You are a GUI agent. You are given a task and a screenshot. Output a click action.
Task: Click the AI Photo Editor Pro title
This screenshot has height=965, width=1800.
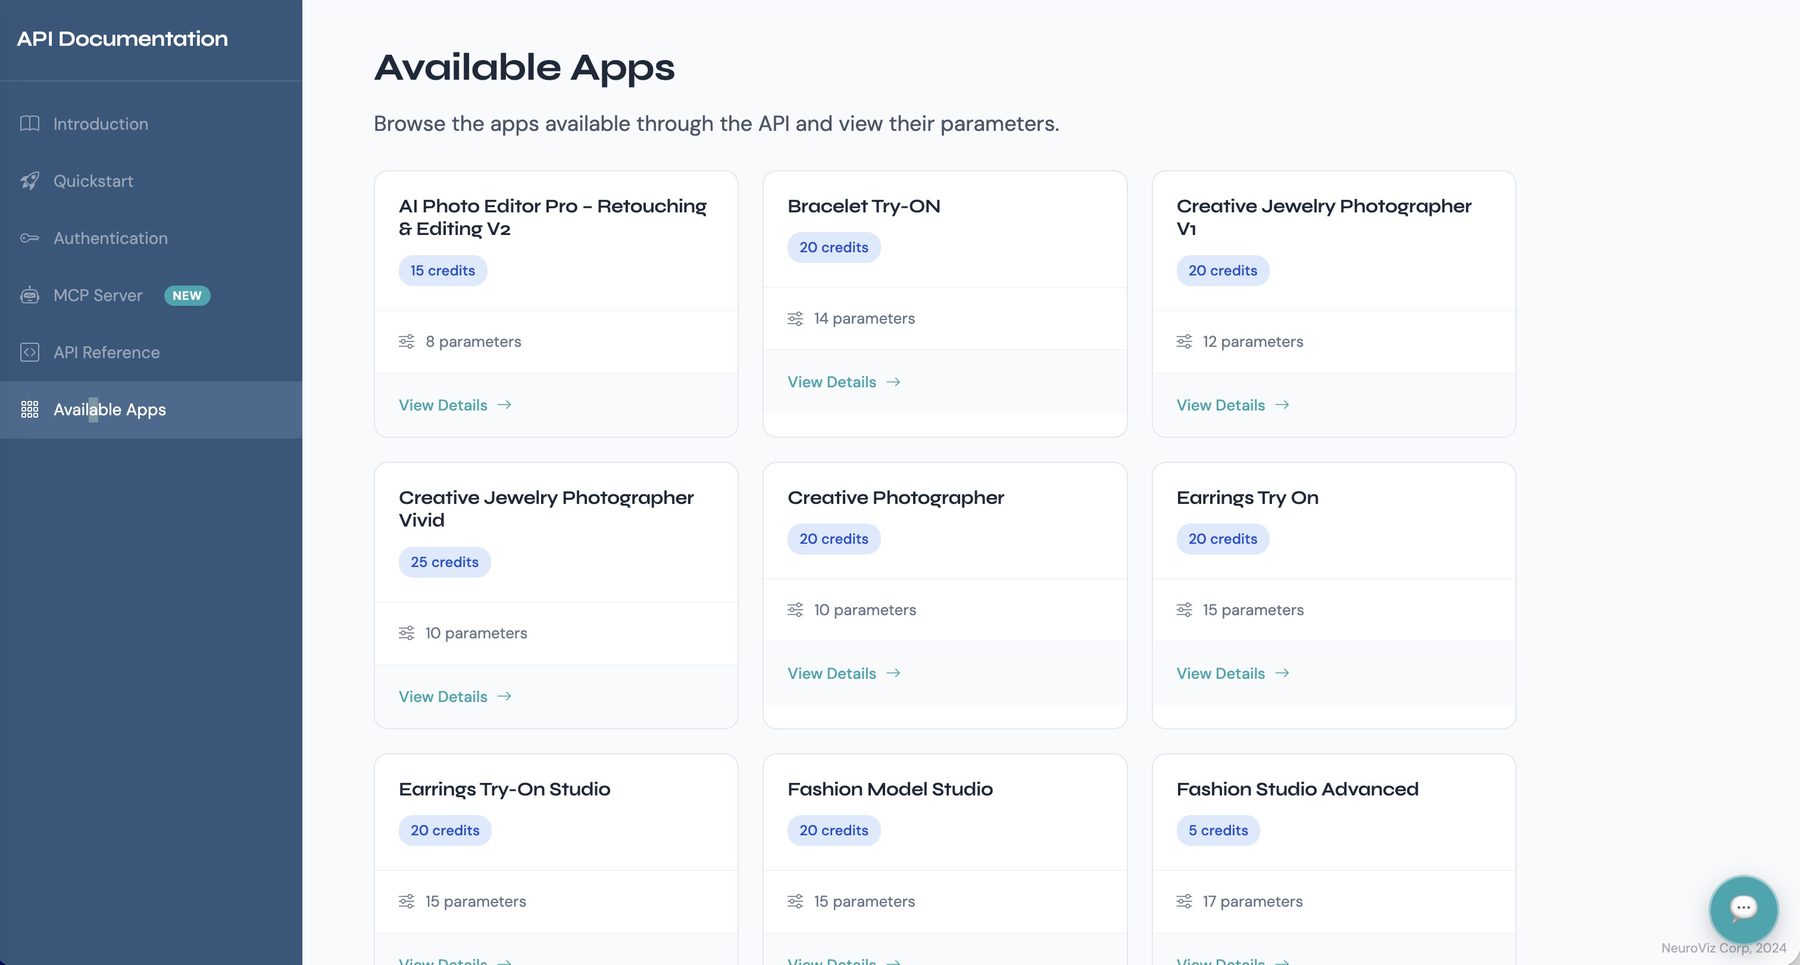pyautogui.click(x=553, y=217)
